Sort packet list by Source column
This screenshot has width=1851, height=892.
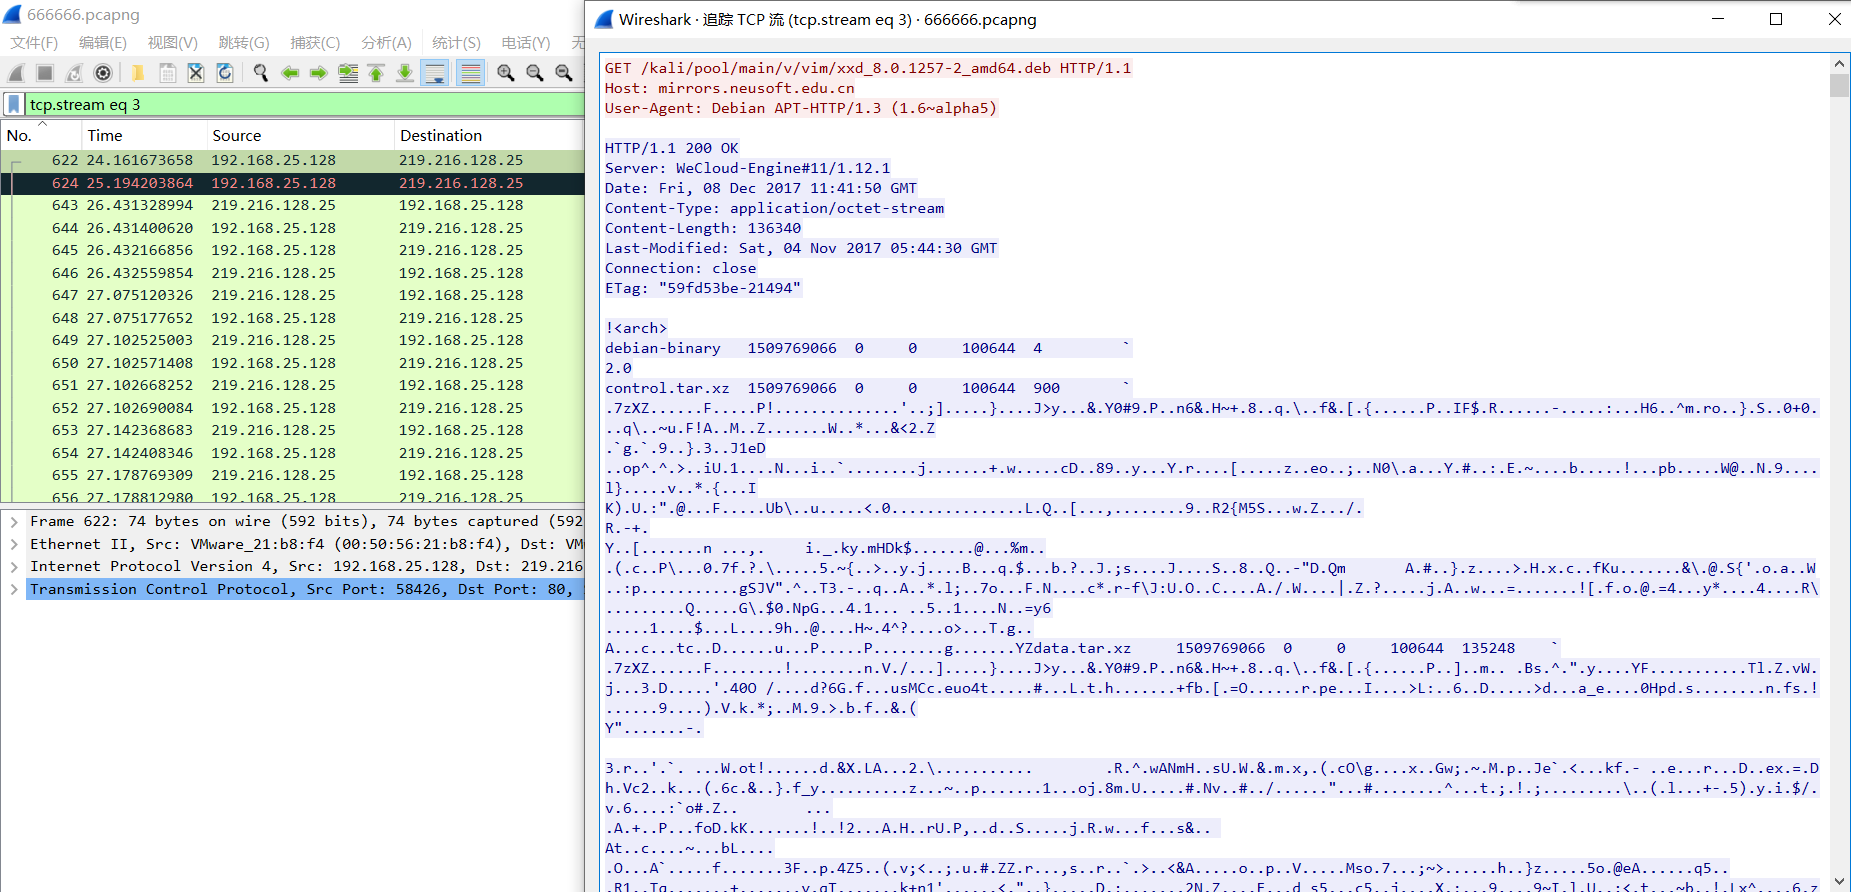point(300,135)
